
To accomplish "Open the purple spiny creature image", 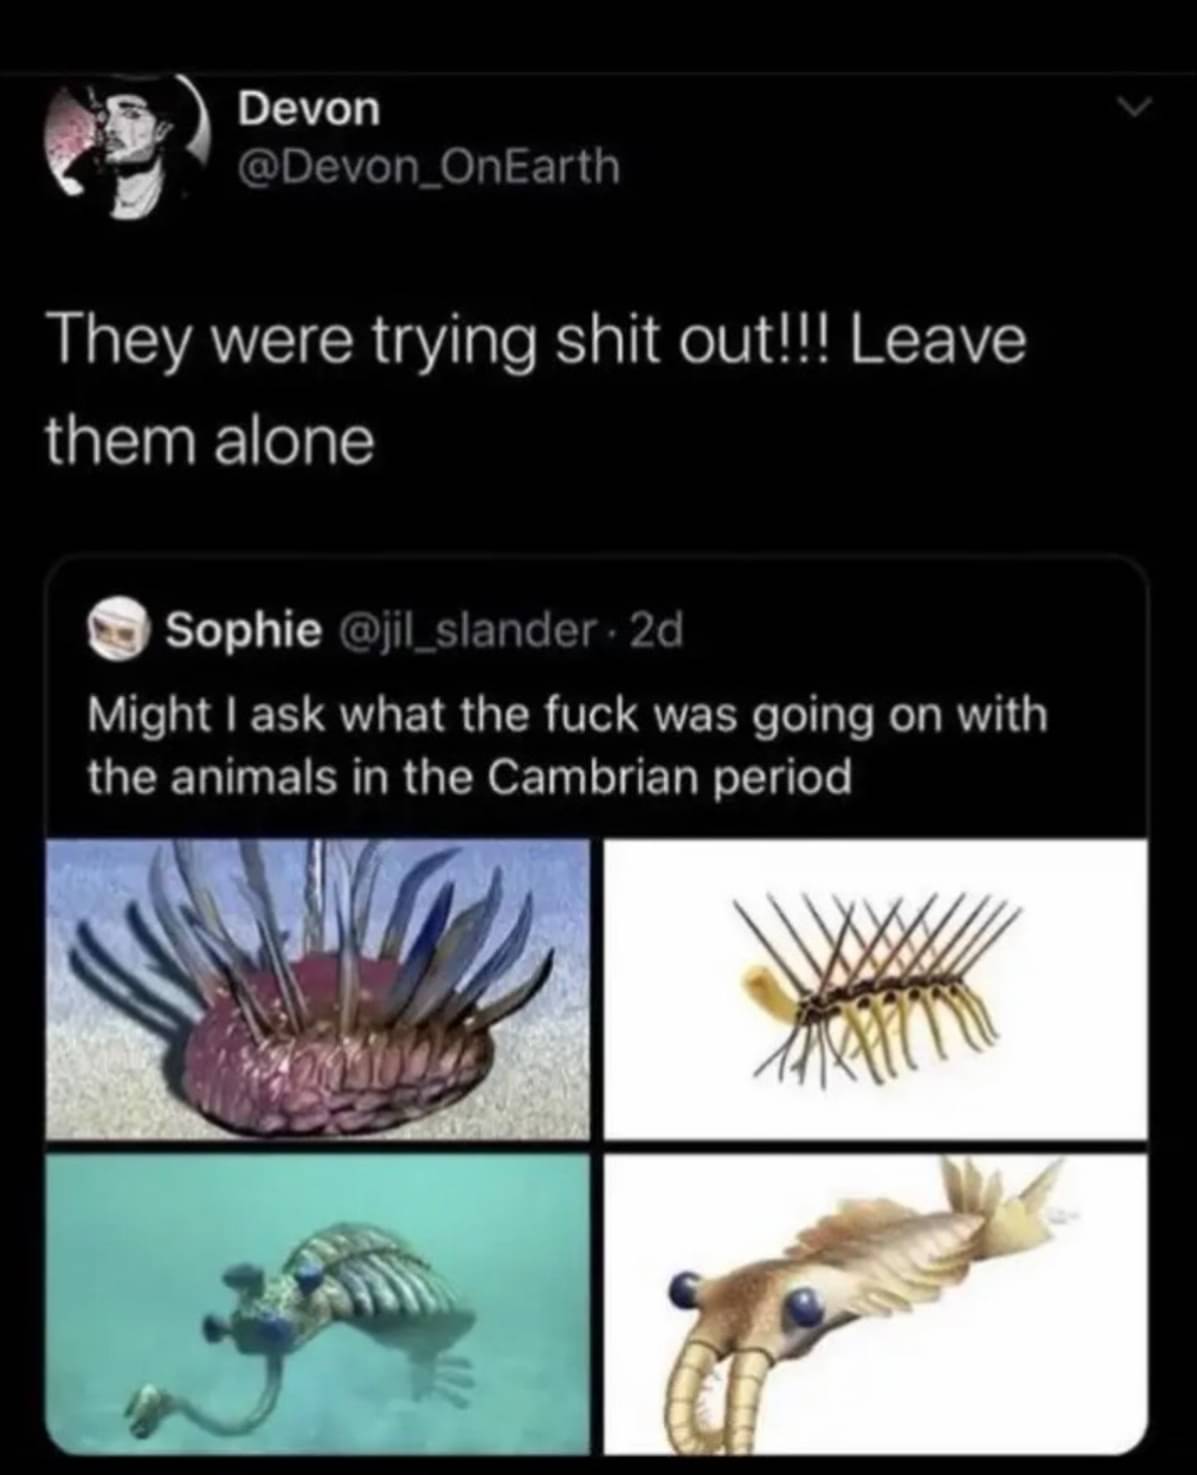I will click(x=317, y=988).
